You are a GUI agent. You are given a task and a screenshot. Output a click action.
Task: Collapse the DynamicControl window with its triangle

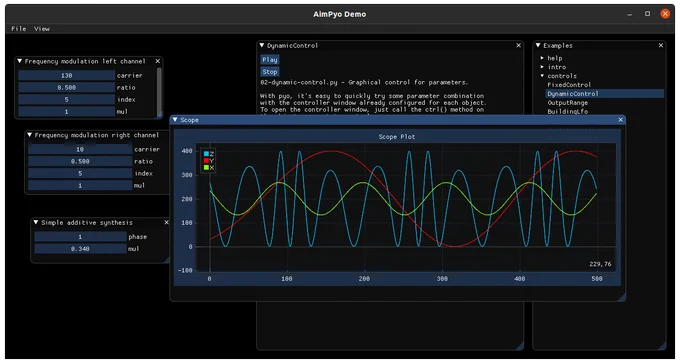click(x=262, y=46)
